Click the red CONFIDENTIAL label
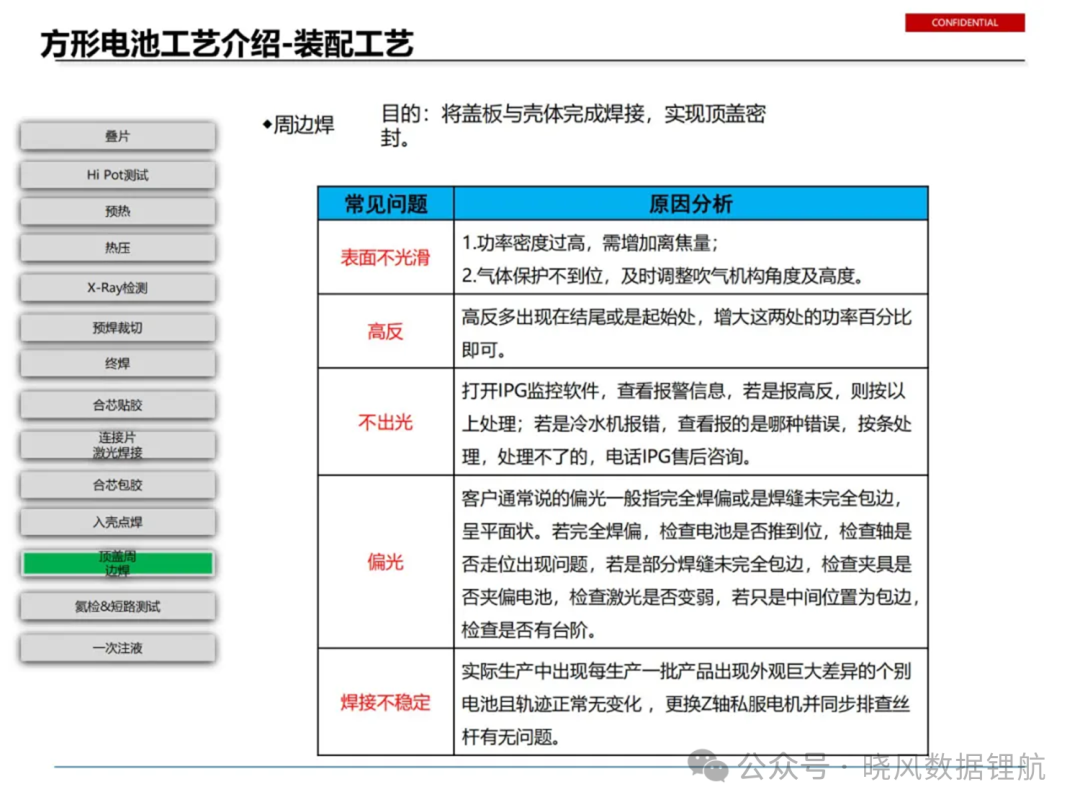Screen dimensions: 1080x810 (x=964, y=23)
